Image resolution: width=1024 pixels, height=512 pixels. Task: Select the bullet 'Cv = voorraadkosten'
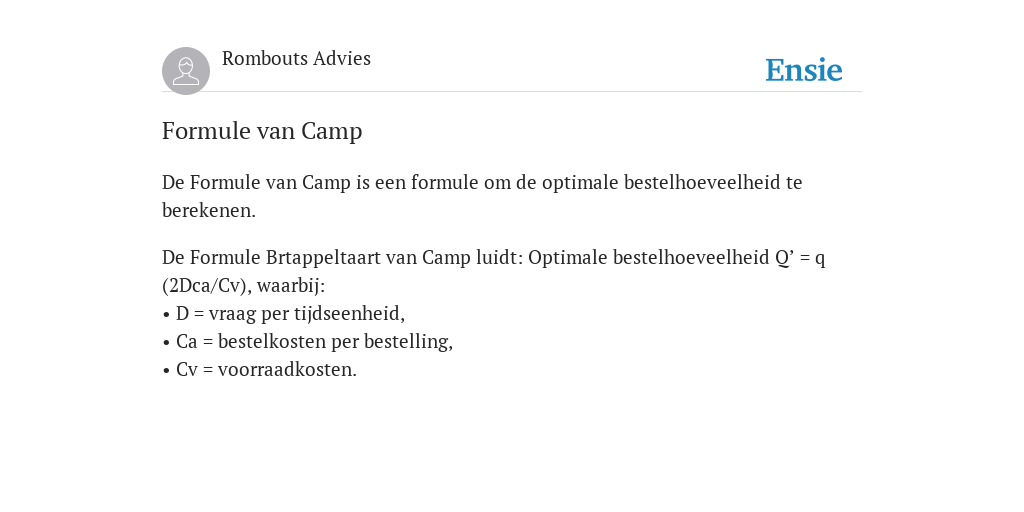pos(259,370)
